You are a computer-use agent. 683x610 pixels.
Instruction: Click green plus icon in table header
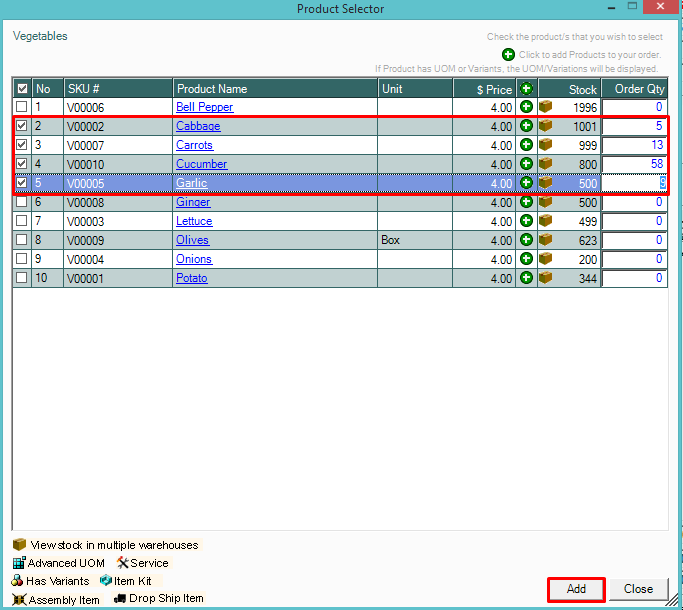(526, 89)
